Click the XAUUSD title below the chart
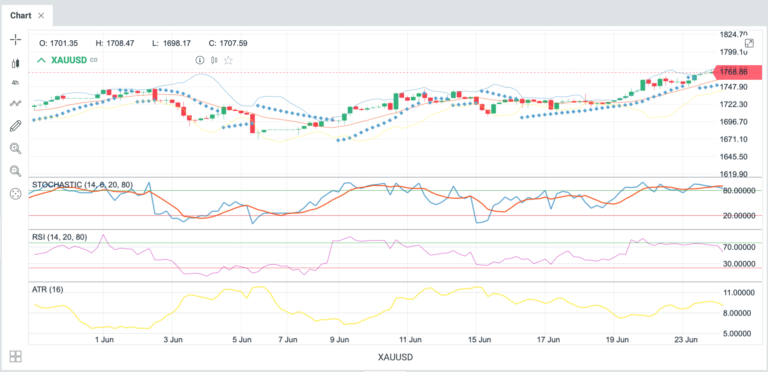The height and width of the screenshot is (372, 768). point(395,357)
